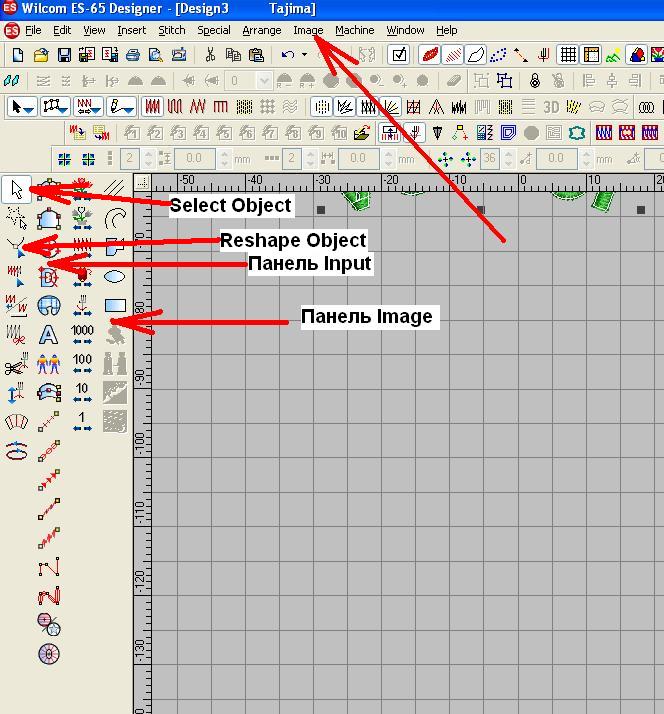Open the Stitch menu
Image resolution: width=664 pixels, height=714 pixels.
point(172,30)
